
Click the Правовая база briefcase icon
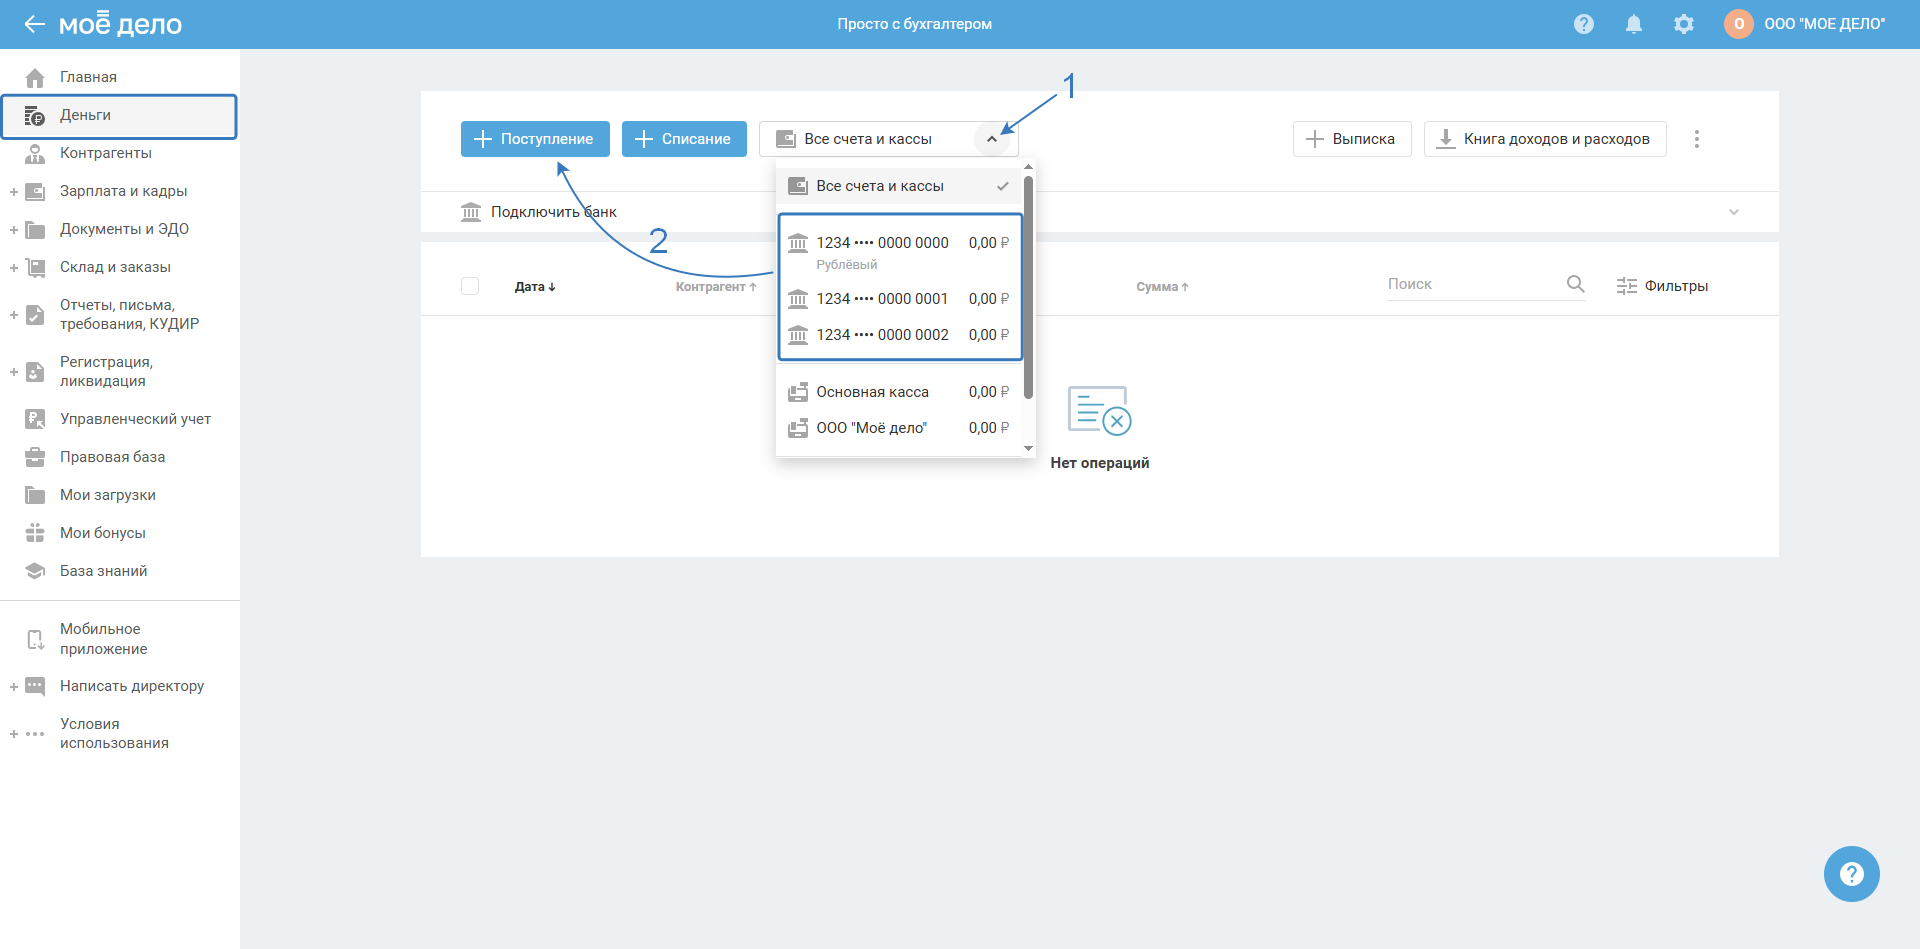[35, 457]
